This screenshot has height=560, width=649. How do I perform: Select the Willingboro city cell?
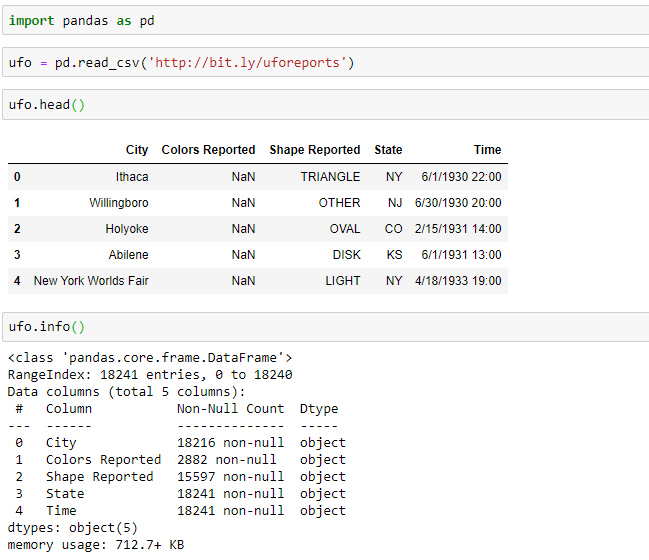[118, 203]
